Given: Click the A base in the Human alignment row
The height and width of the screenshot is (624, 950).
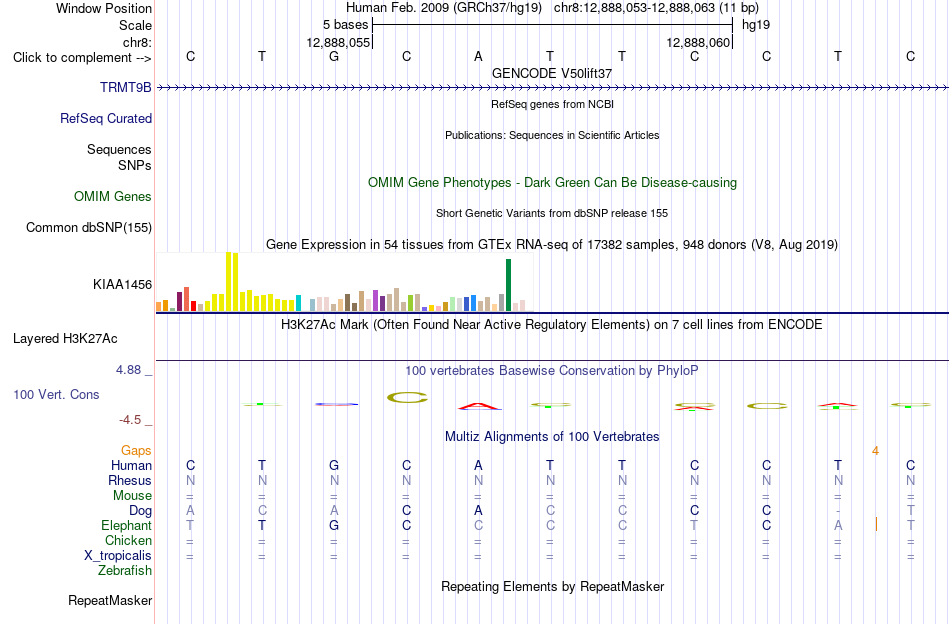Looking at the screenshot, I should (x=478, y=465).
